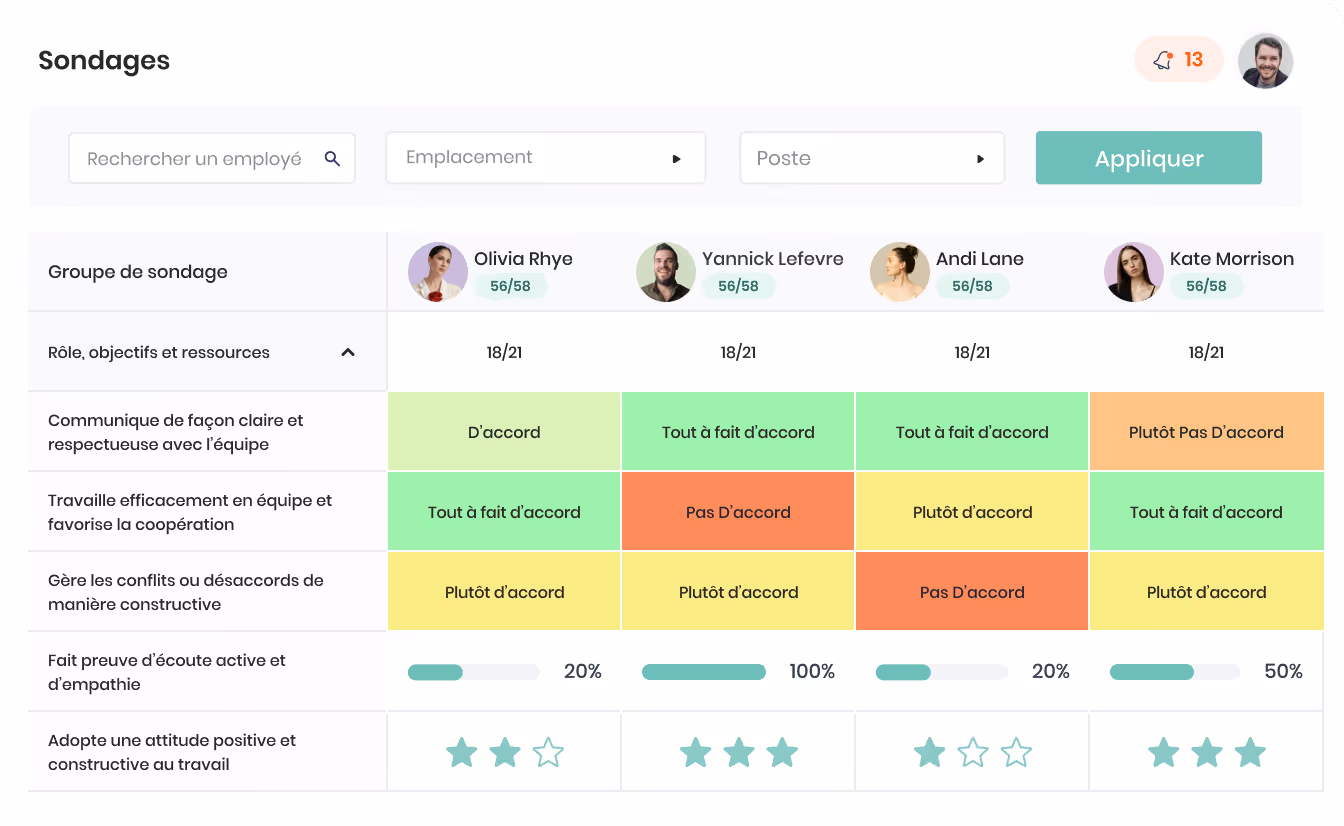Click the Gère les conflits row label
Viewport: 1344px width, 826px height.
pos(186,592)
